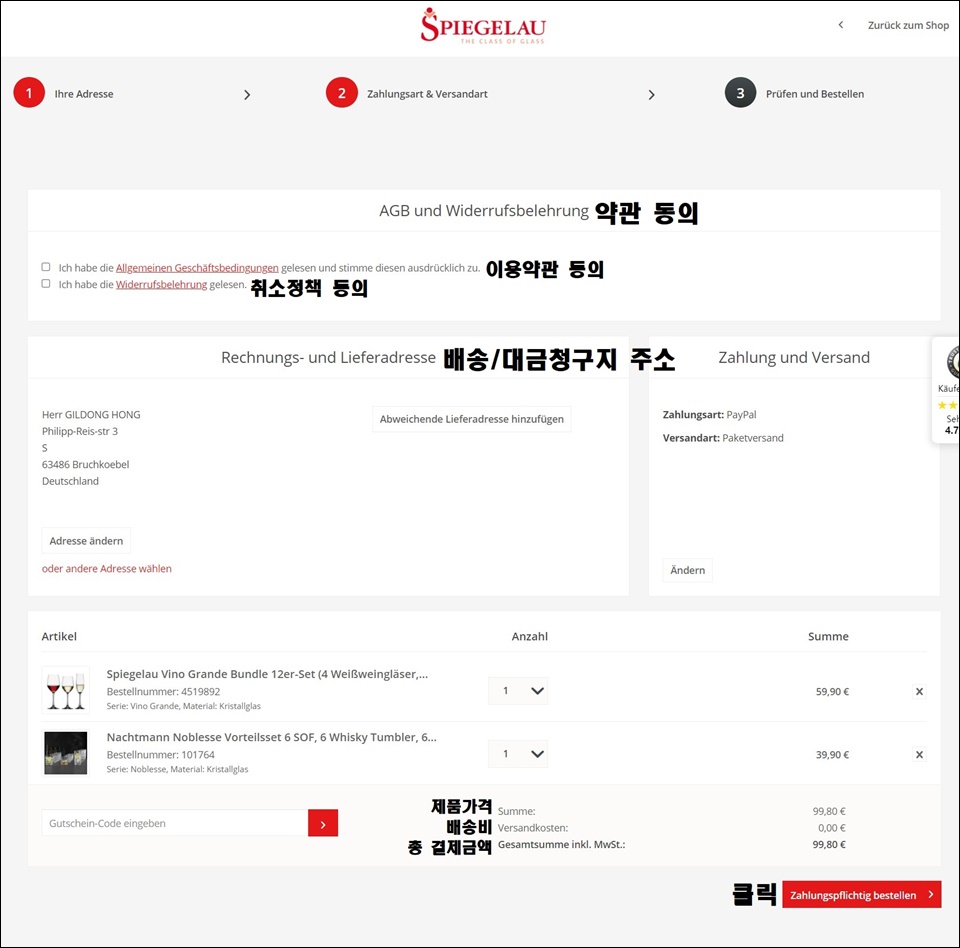Open the Nachtmann Noblesse Vorteilsset title
Image resolution: width=960 pixels, height=948 pixels.
pos(271,737)
